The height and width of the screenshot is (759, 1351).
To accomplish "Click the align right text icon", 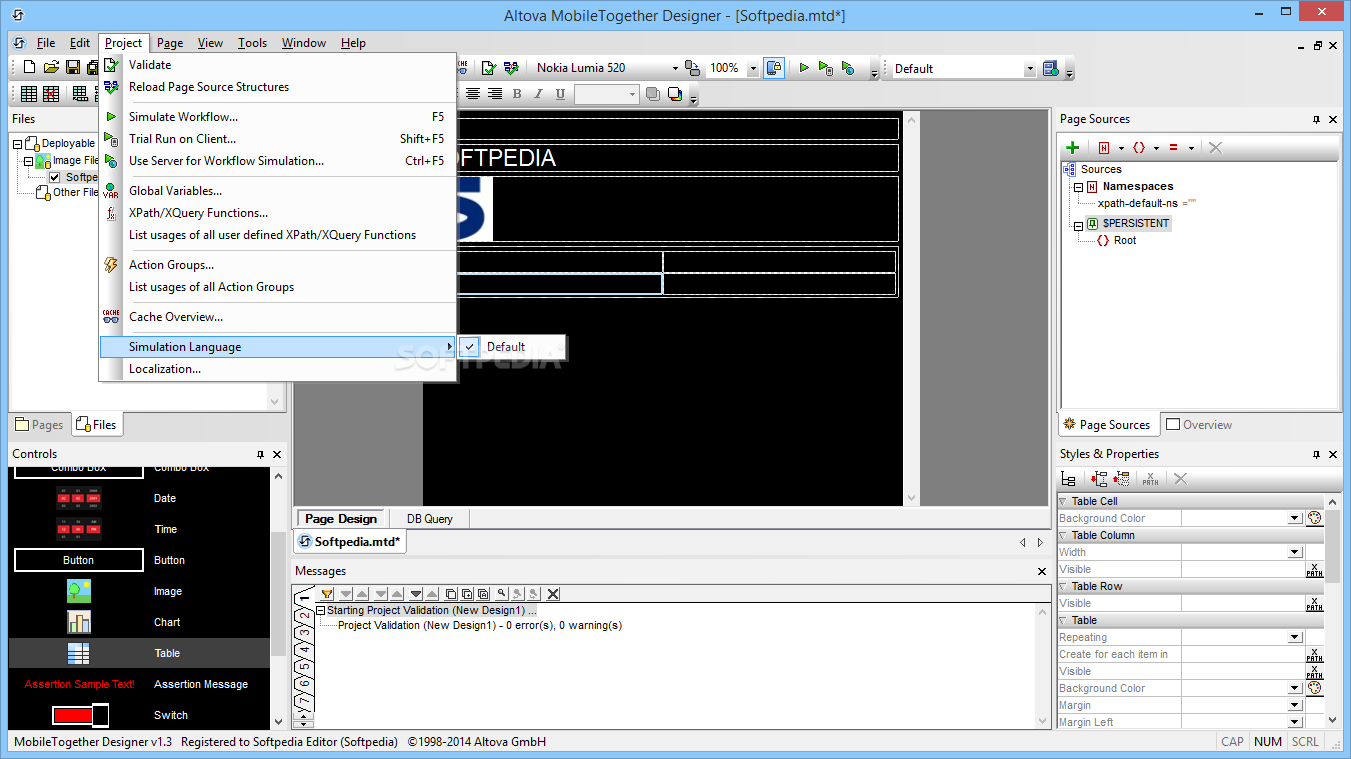I will pos(494,94).
